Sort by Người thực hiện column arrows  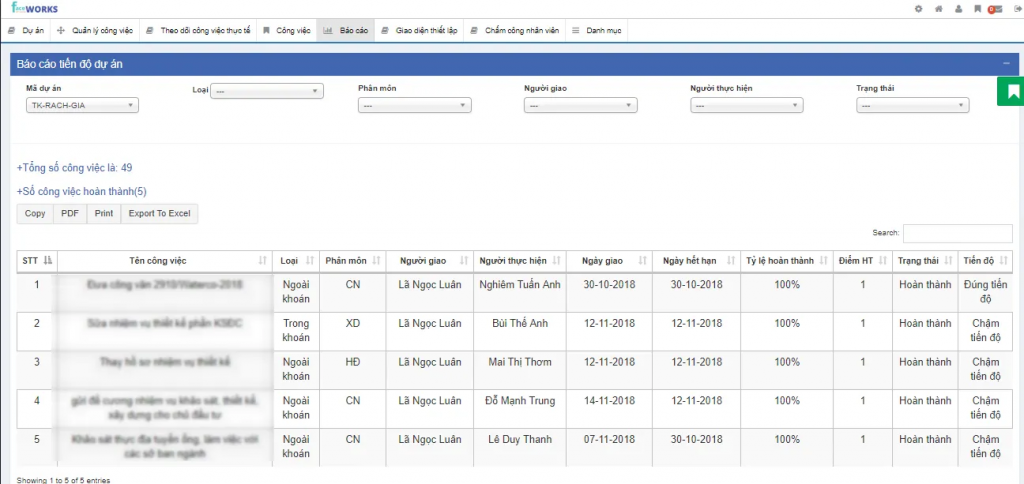(x=556, y=261)
